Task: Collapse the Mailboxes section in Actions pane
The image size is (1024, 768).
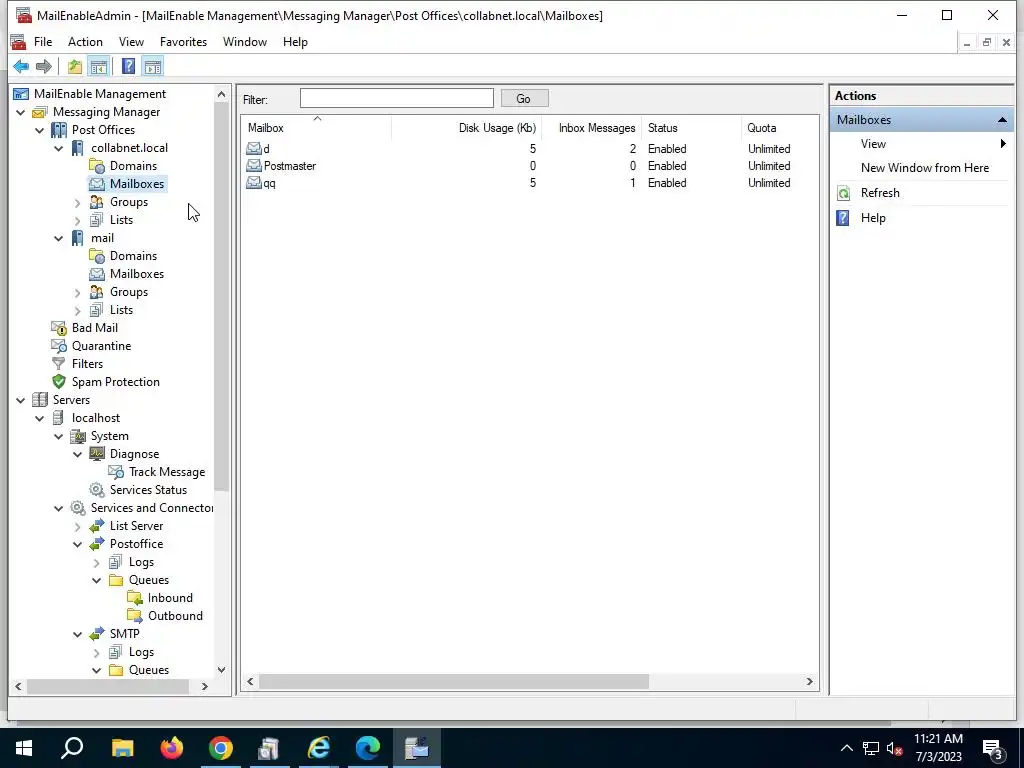Action: point(1002,120)
